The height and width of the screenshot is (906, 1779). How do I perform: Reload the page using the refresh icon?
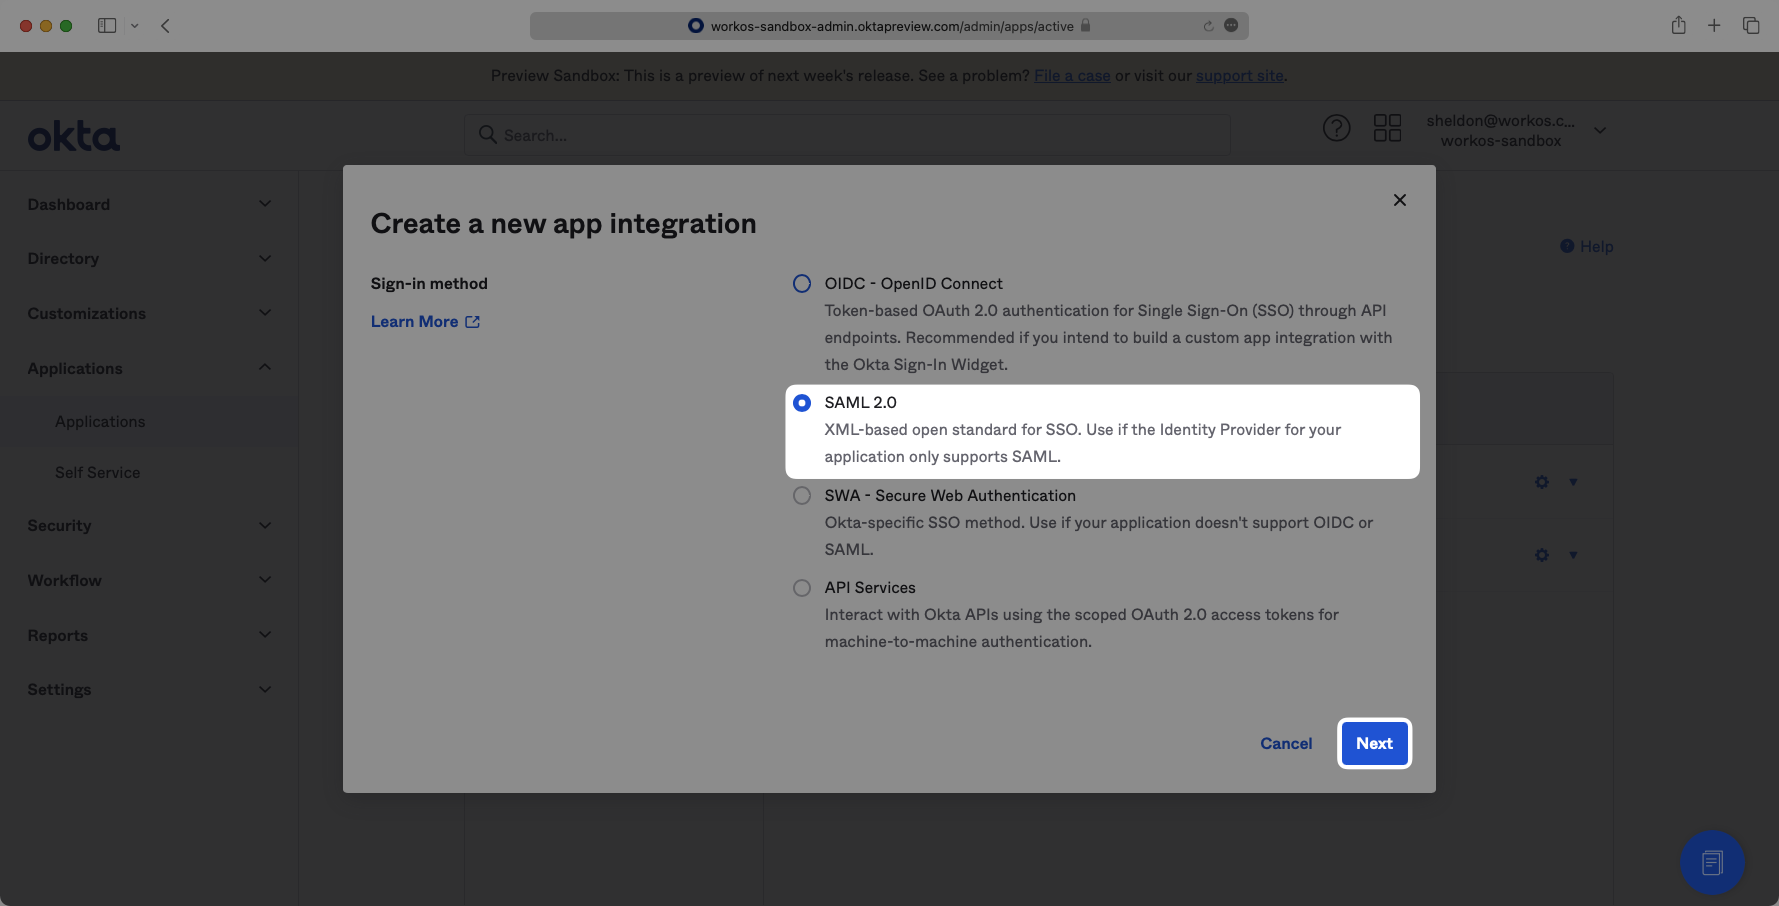click(x=1208, y=26)
